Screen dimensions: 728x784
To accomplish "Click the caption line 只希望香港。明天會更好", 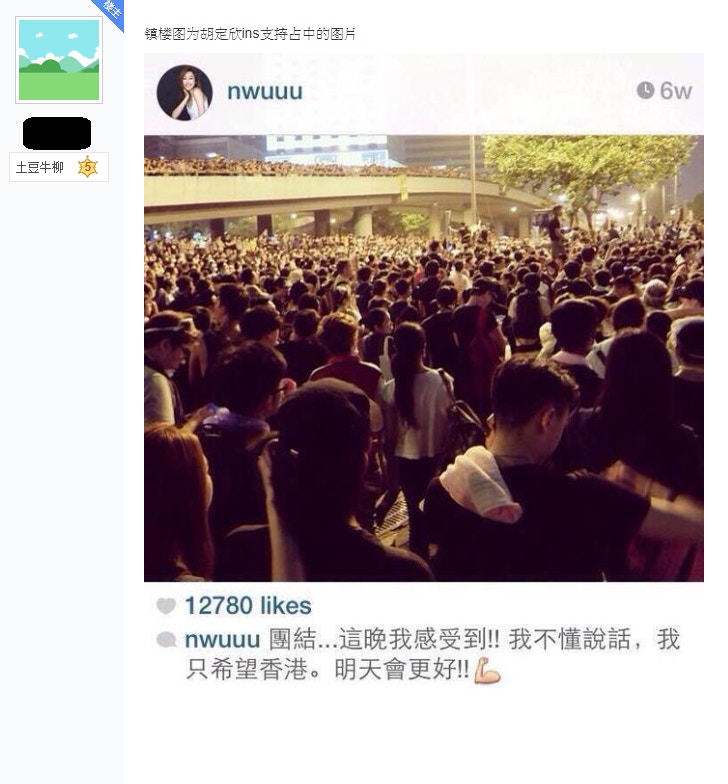I will 328,670.
